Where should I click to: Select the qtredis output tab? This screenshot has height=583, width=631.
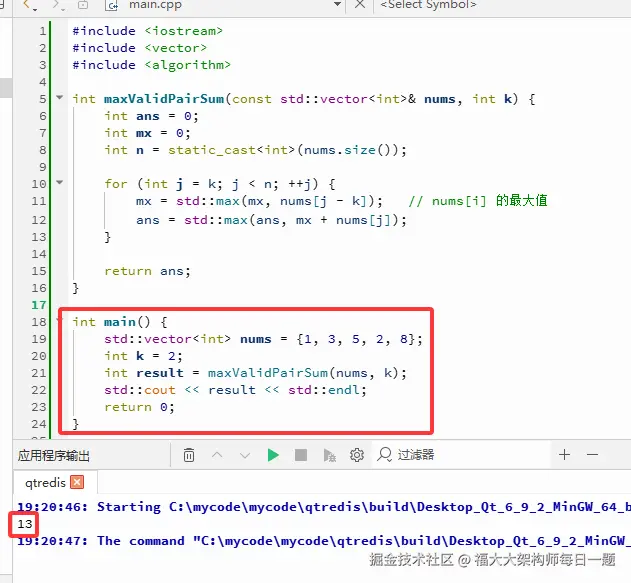pyautogui.click(x=45, y=482)
